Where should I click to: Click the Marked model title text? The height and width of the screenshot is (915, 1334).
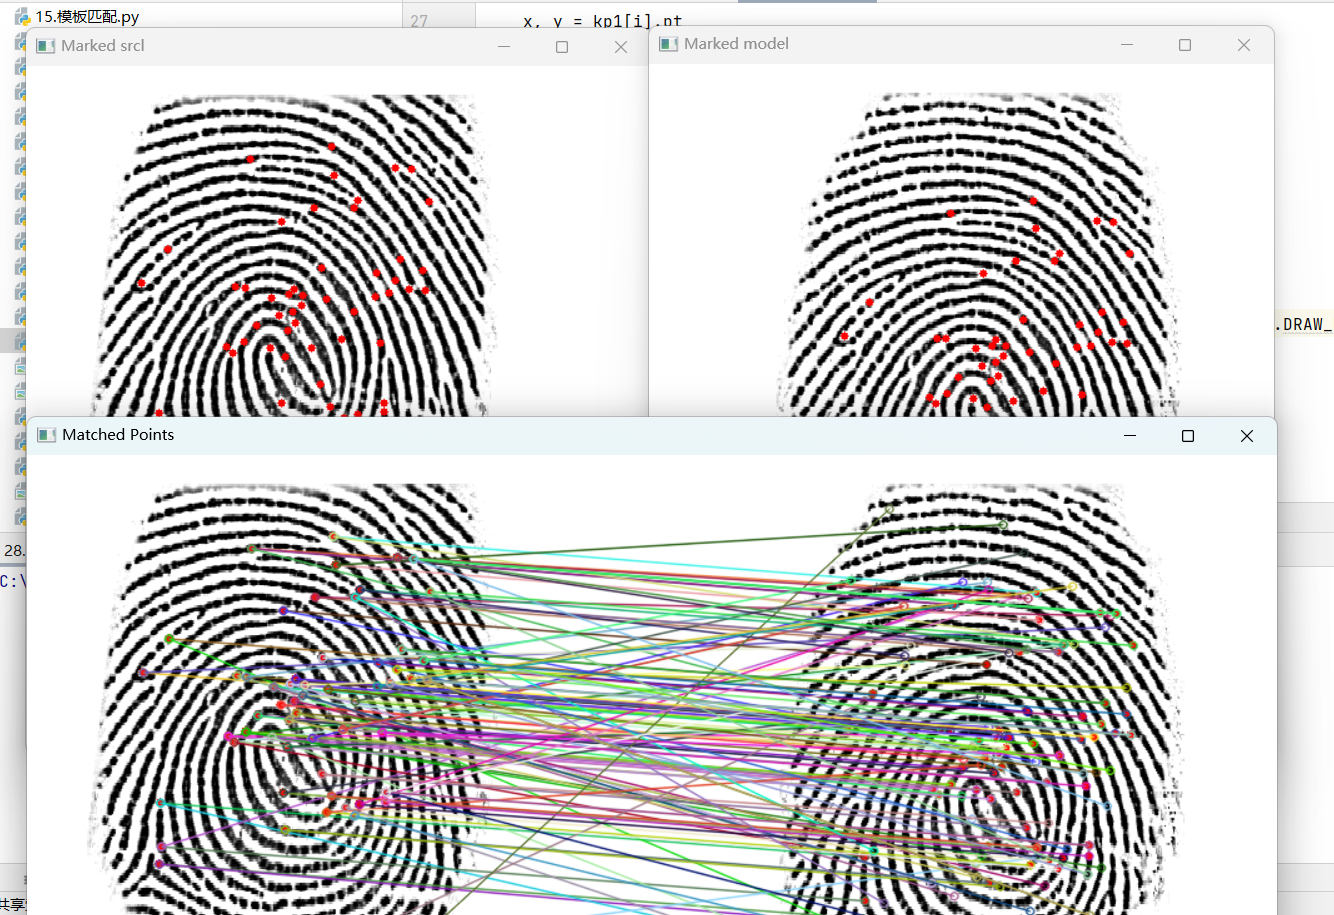coord(736,44)
